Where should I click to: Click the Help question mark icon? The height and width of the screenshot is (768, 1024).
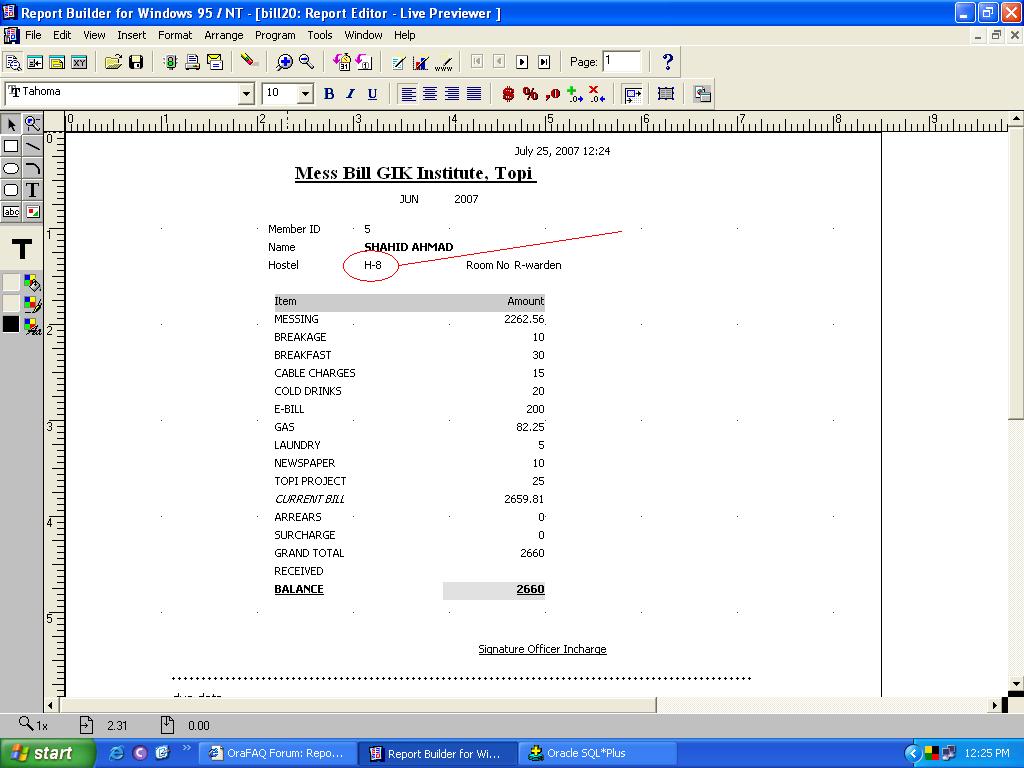[668, 62]
